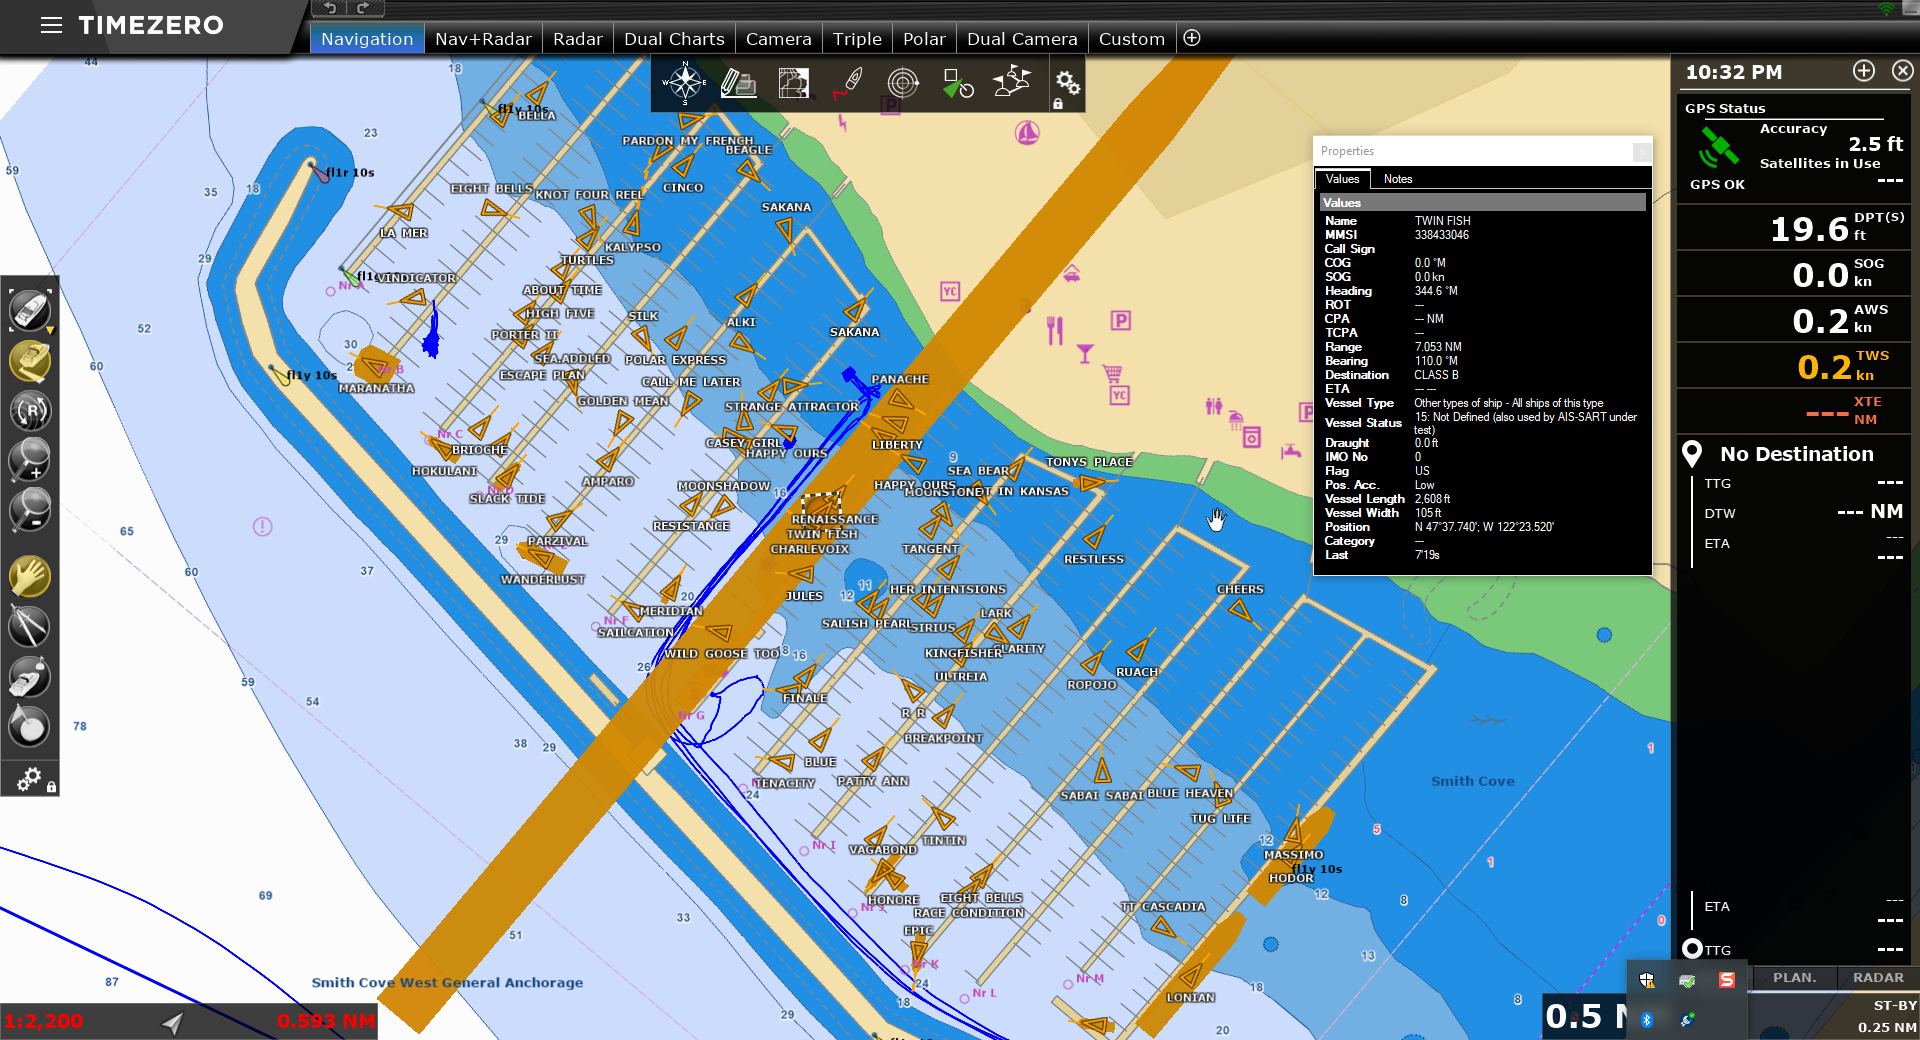Click the center on boat tool
Screen dimensions: 1920x1040
30,311
